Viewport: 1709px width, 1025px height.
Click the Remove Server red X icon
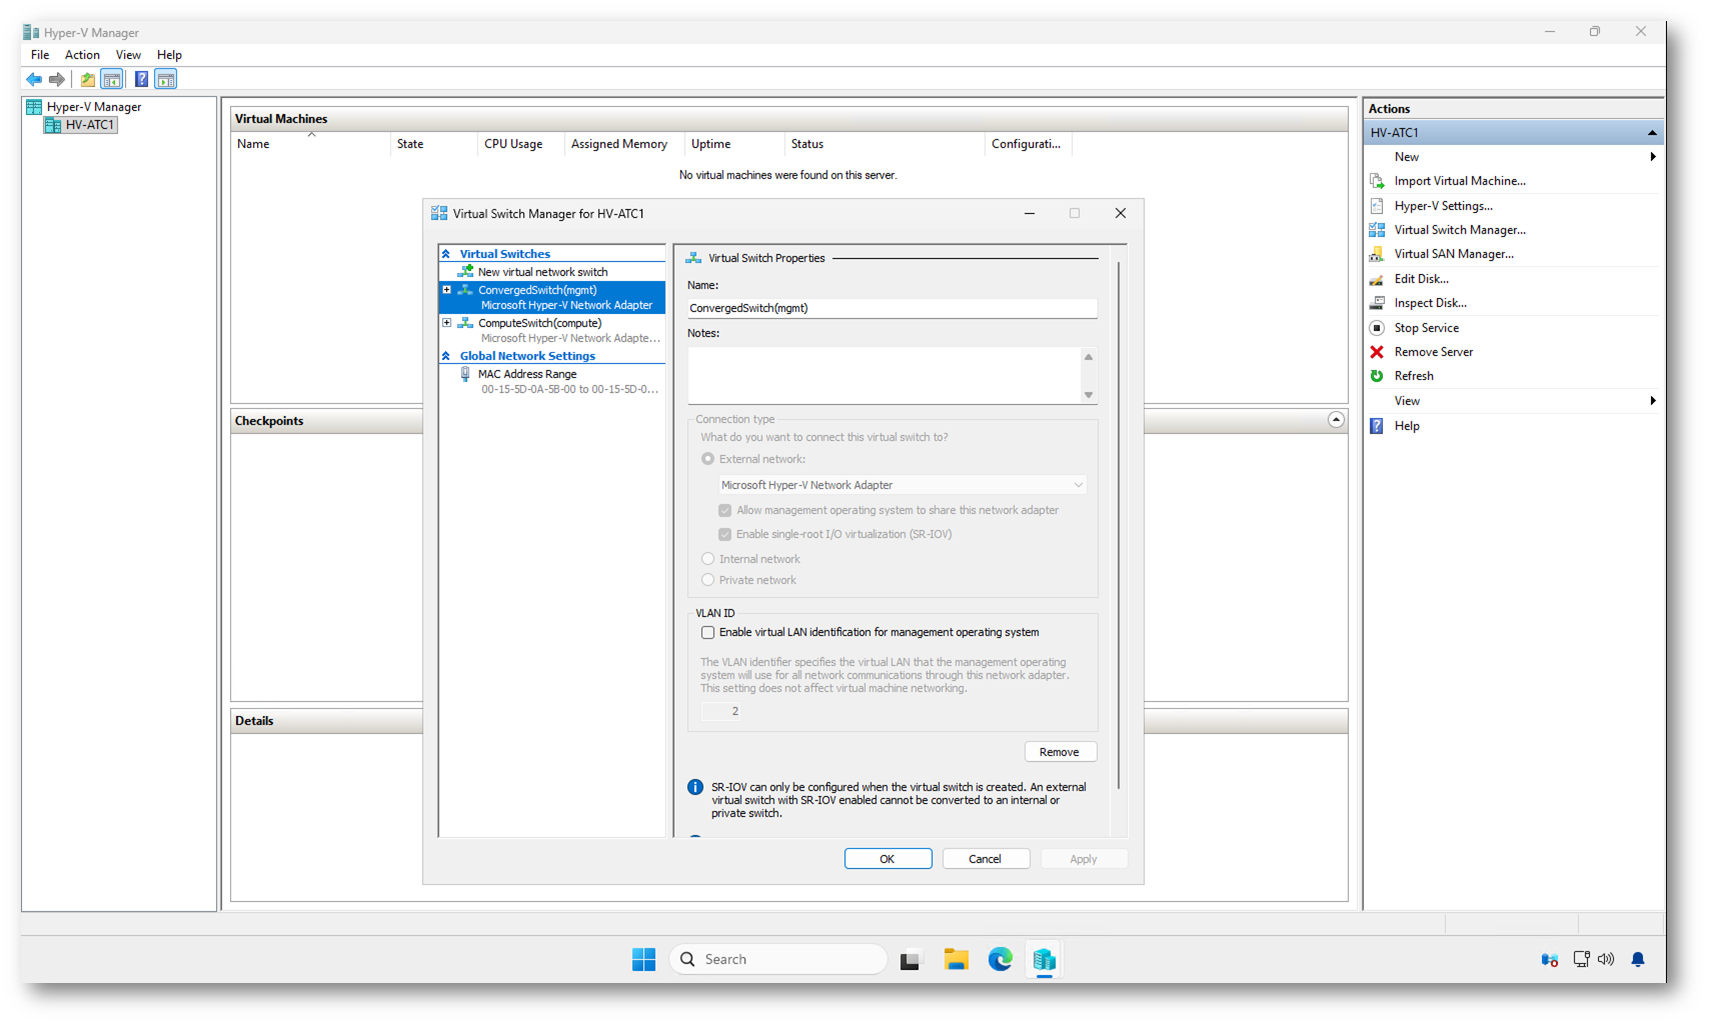tap(1377, 352)
